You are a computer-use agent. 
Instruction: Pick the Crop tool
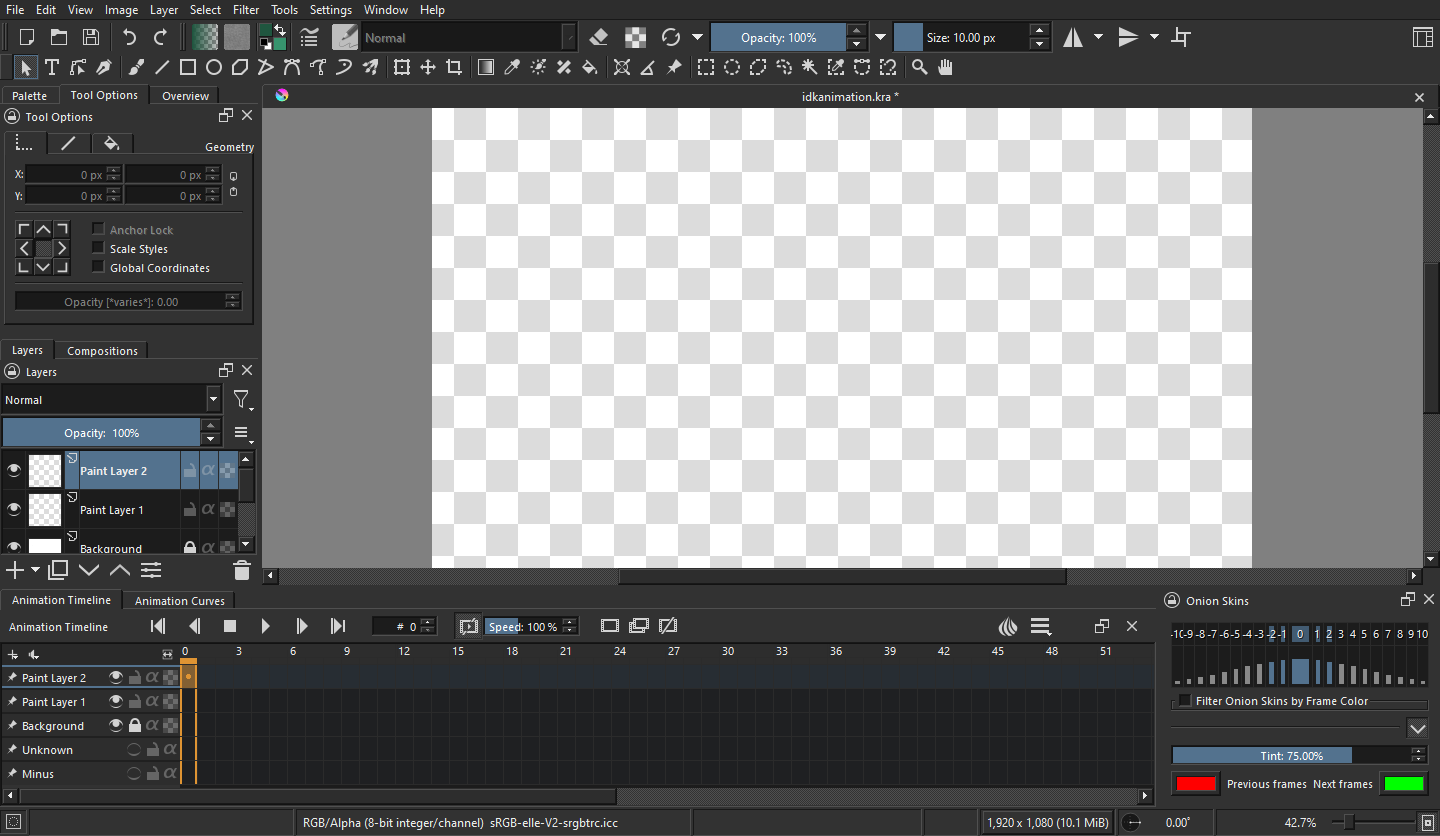click(454, 67)
